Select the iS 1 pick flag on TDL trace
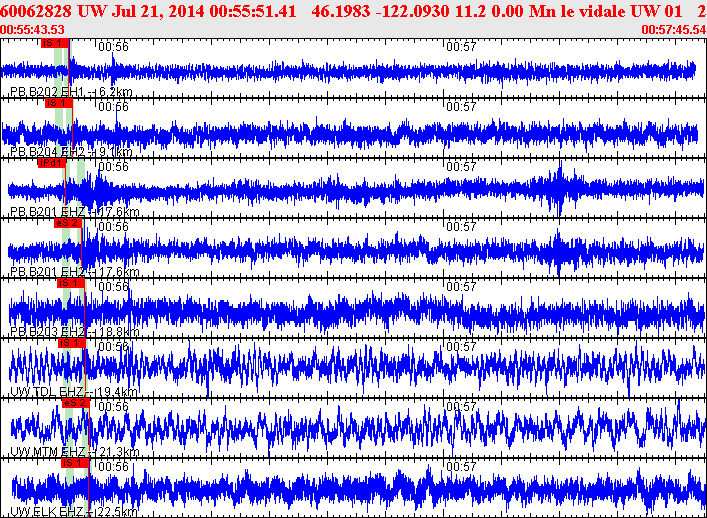 (72, 343)
